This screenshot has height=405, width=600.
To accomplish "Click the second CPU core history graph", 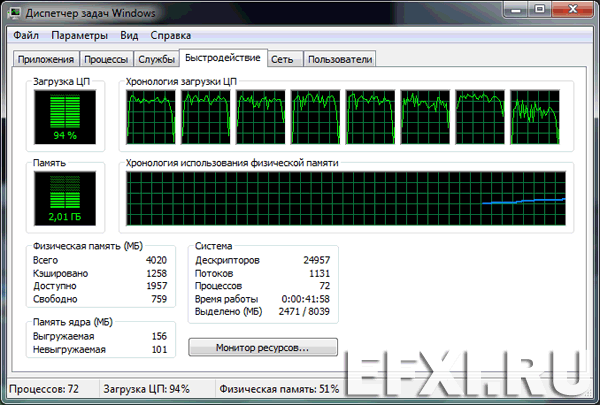I will pyautogui.click(x=205, y=117).
